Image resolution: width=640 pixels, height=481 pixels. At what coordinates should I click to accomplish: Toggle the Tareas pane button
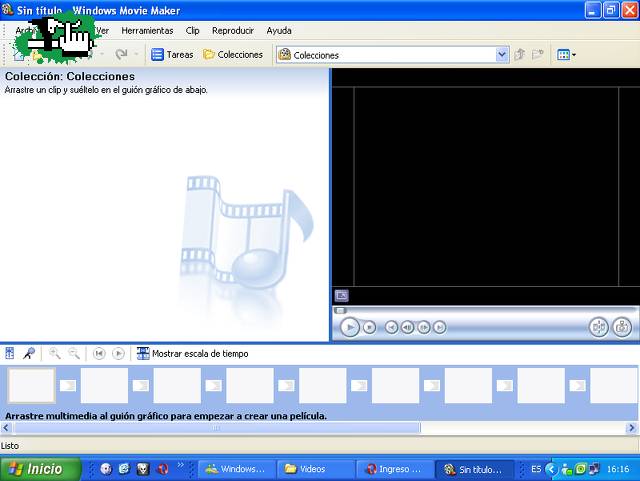tap(172, 54)
